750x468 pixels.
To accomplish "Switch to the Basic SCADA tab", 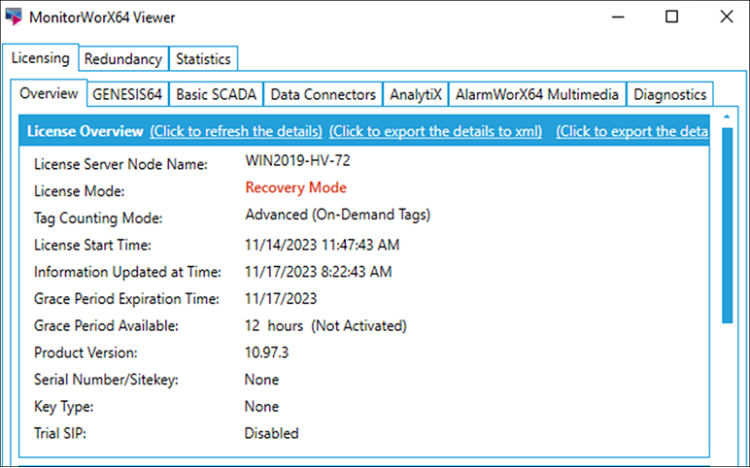I will [216, 94].
